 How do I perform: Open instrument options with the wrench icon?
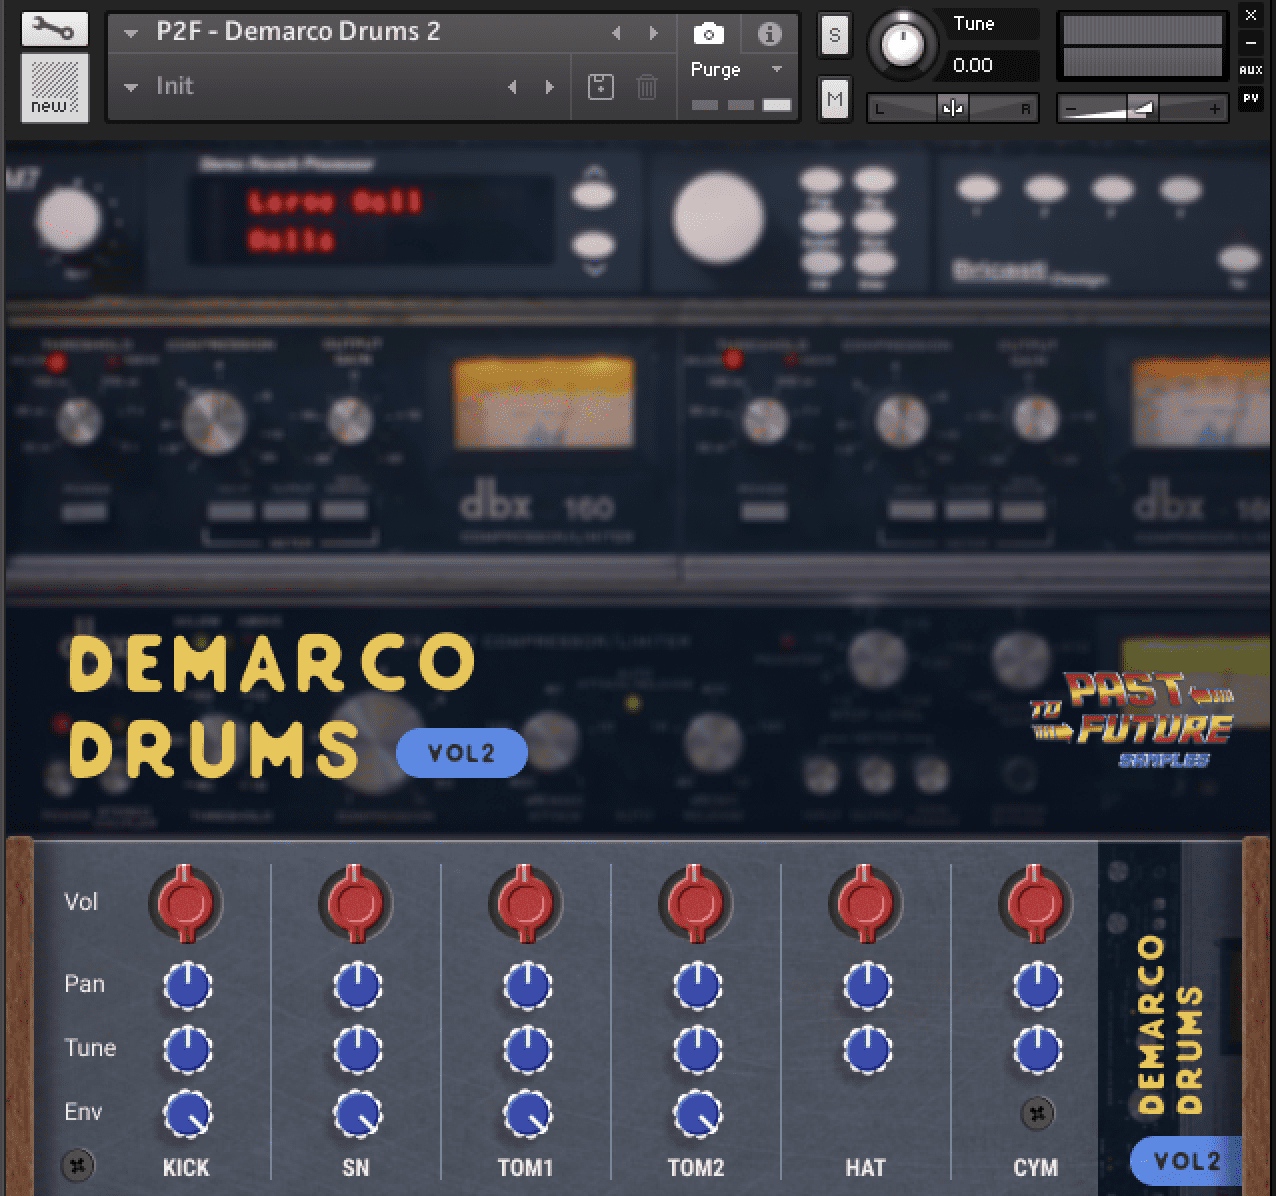point(54,29)
